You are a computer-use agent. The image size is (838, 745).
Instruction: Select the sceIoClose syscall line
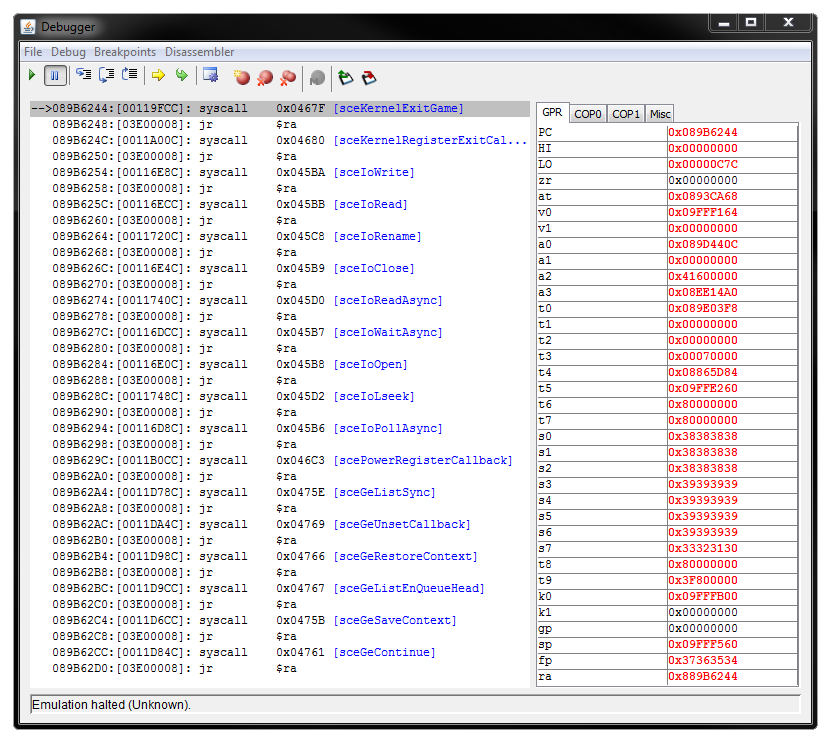pos(280,269)
